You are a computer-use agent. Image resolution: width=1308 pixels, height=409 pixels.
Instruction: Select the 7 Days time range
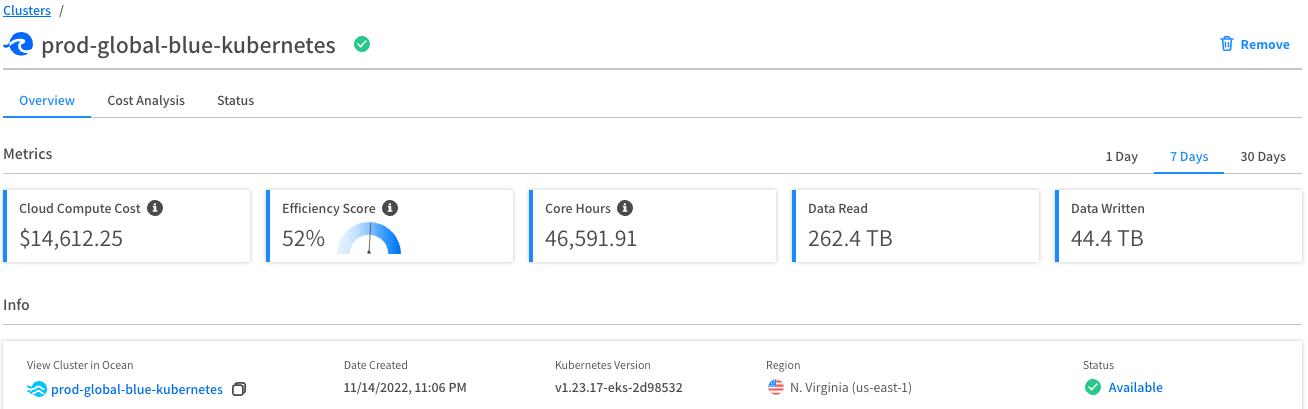click(1189, 156)
